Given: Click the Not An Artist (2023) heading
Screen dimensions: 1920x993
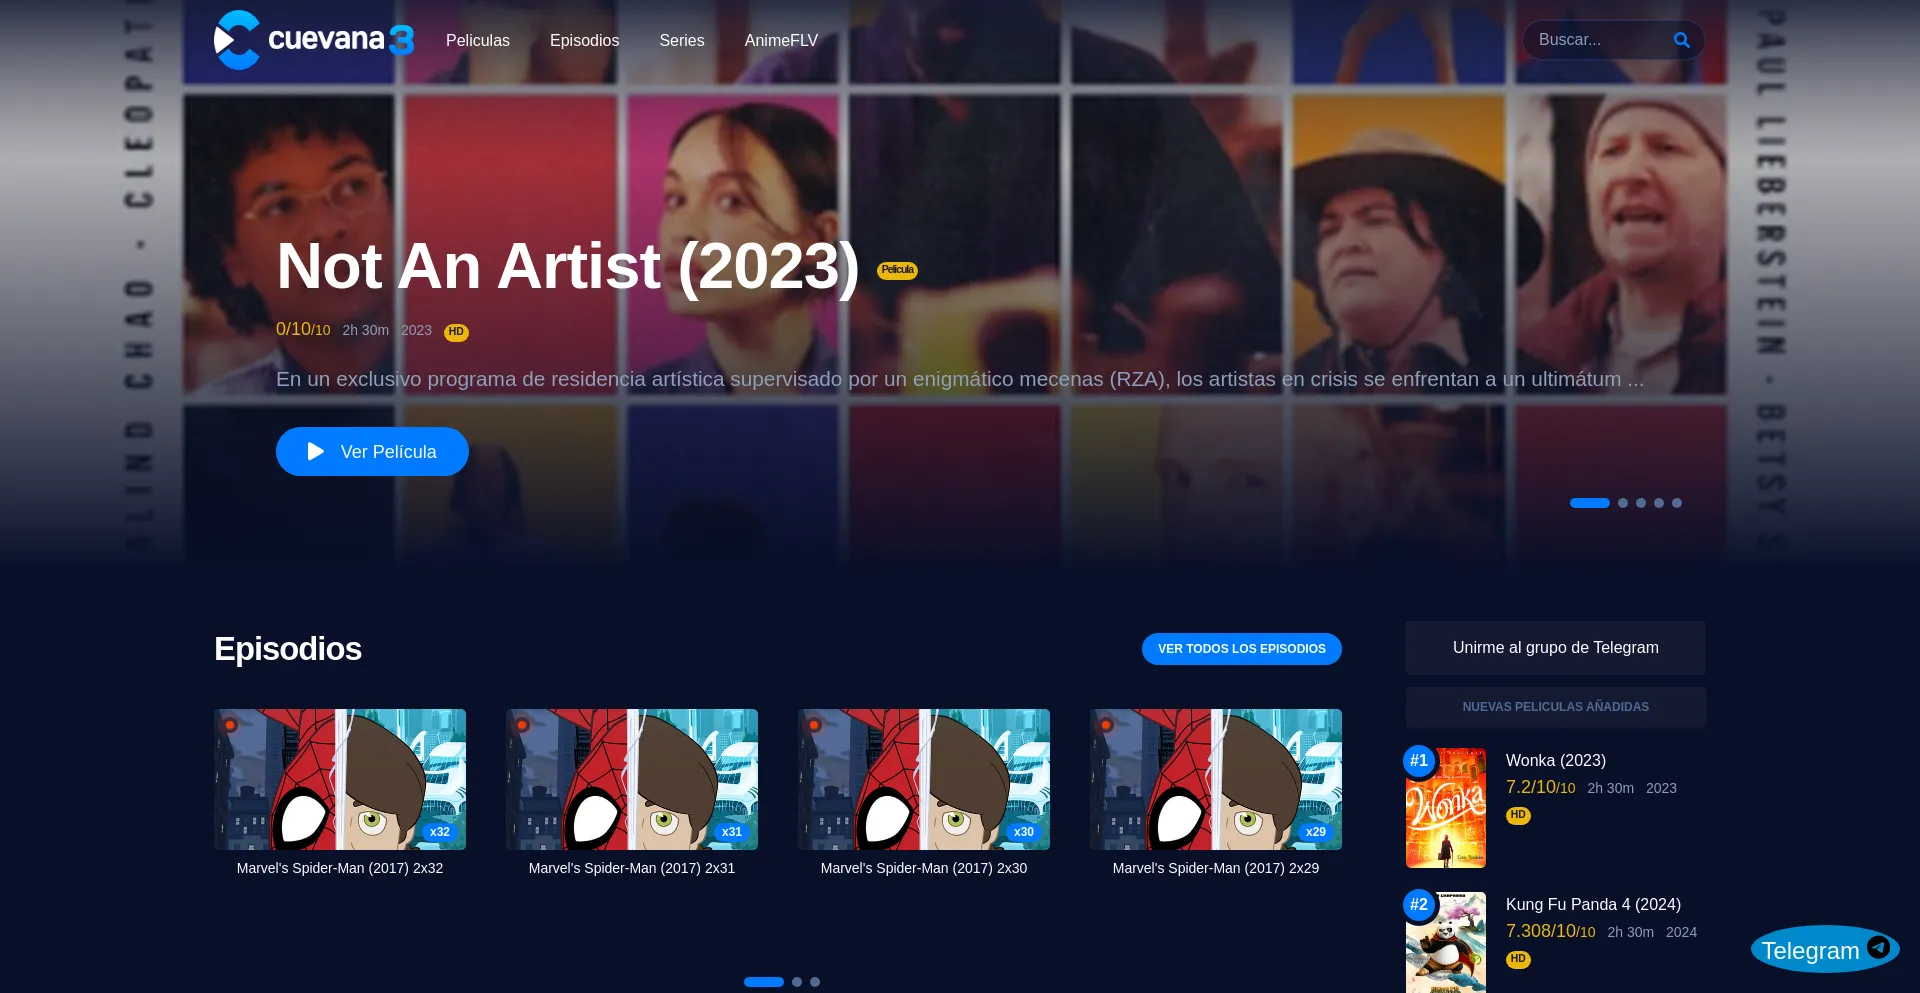Looking at the screenshot, I should point(568,266).
